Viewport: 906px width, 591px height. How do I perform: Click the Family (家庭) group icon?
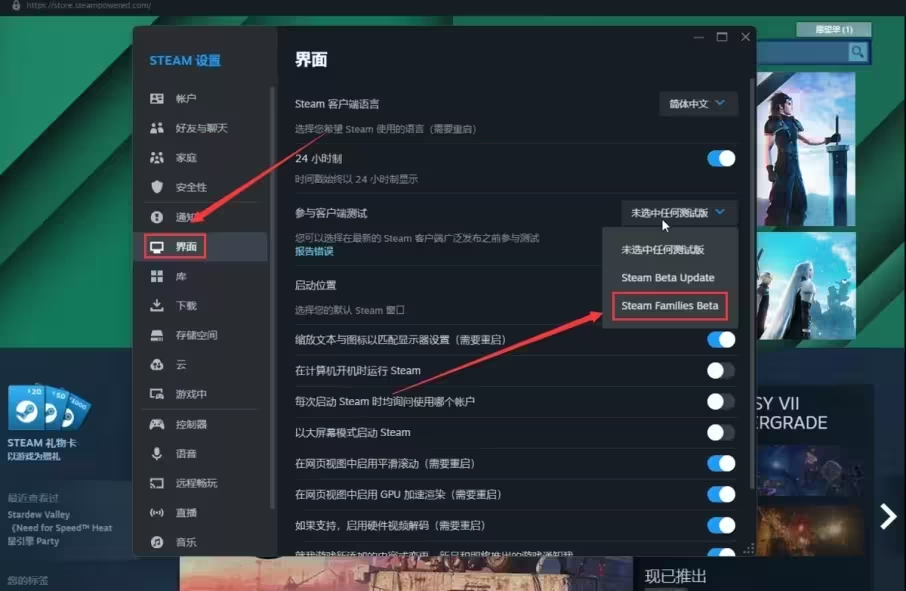[x=157, y=158]
